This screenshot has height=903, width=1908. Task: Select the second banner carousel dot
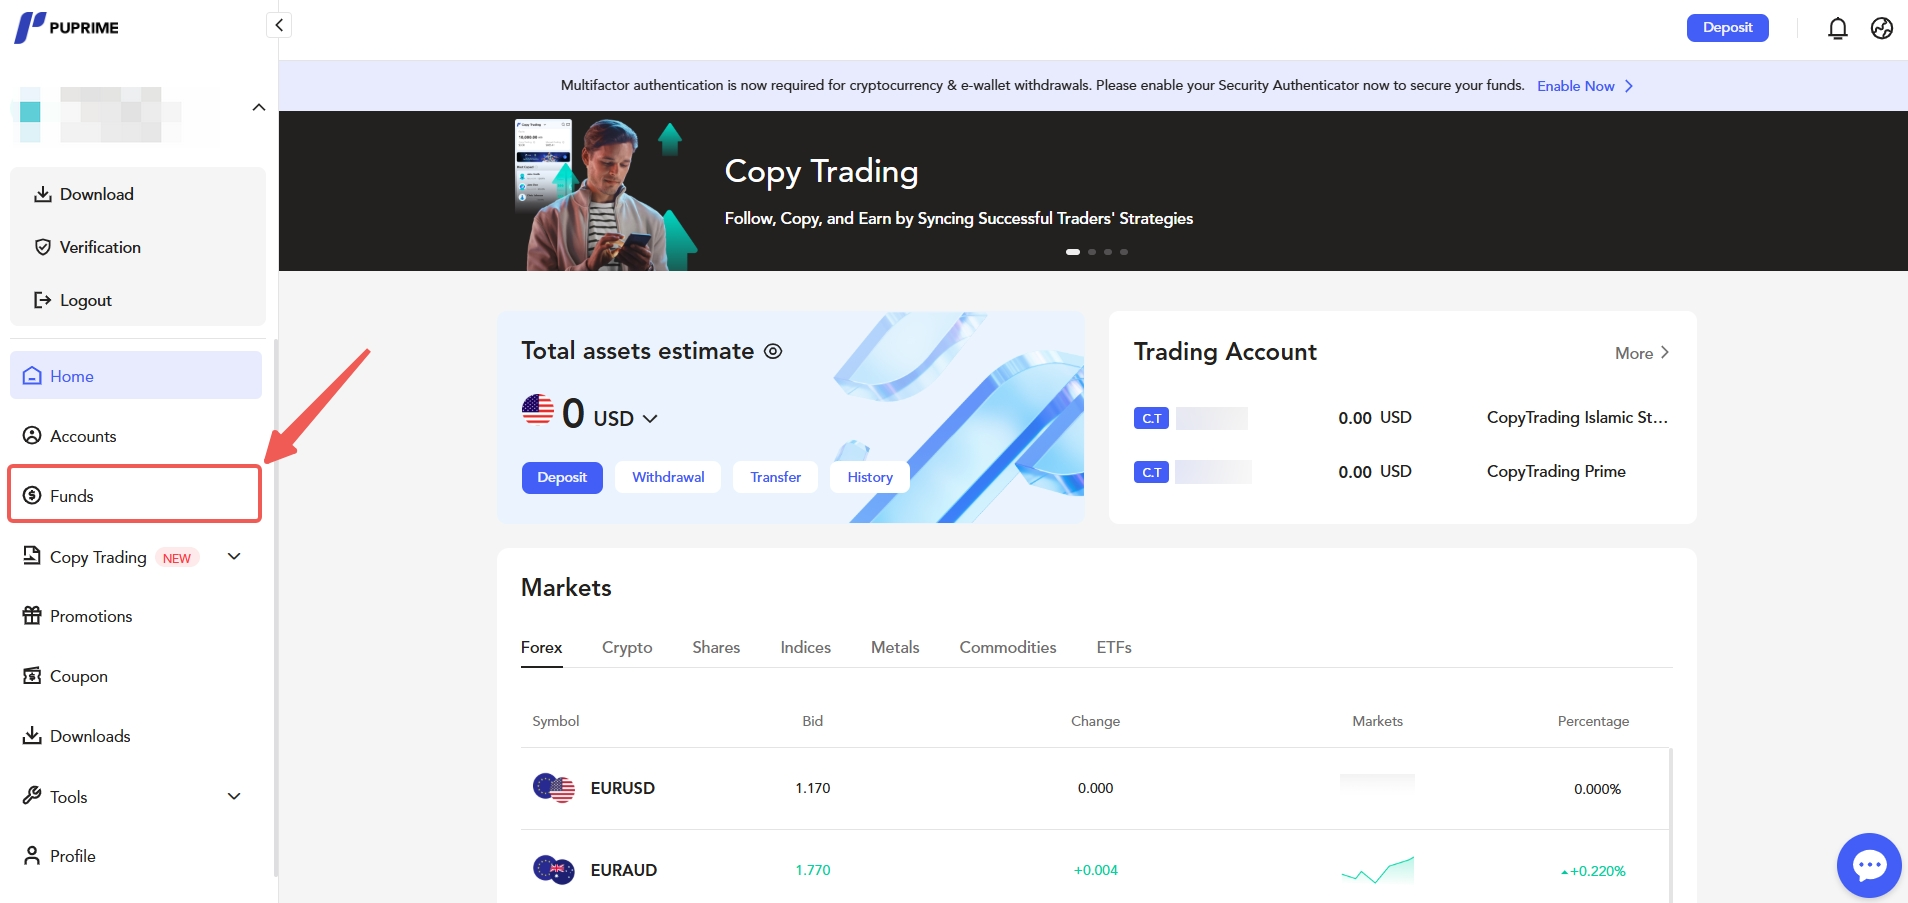coord(1092,252)
